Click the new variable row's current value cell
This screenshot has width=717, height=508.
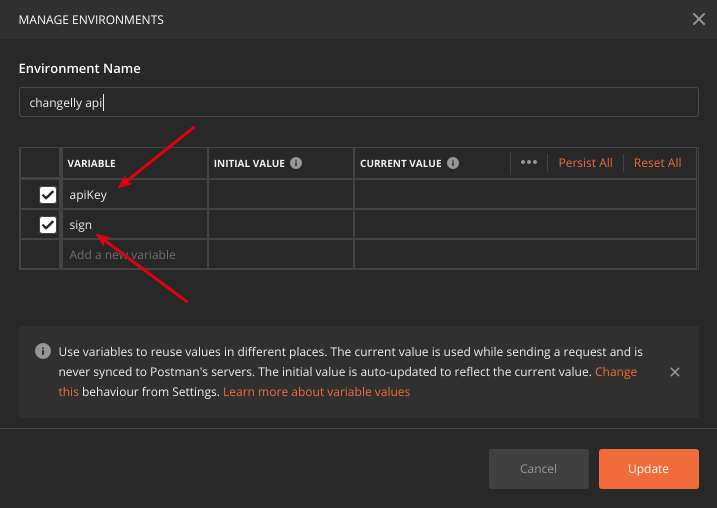[x=525, y=255]
